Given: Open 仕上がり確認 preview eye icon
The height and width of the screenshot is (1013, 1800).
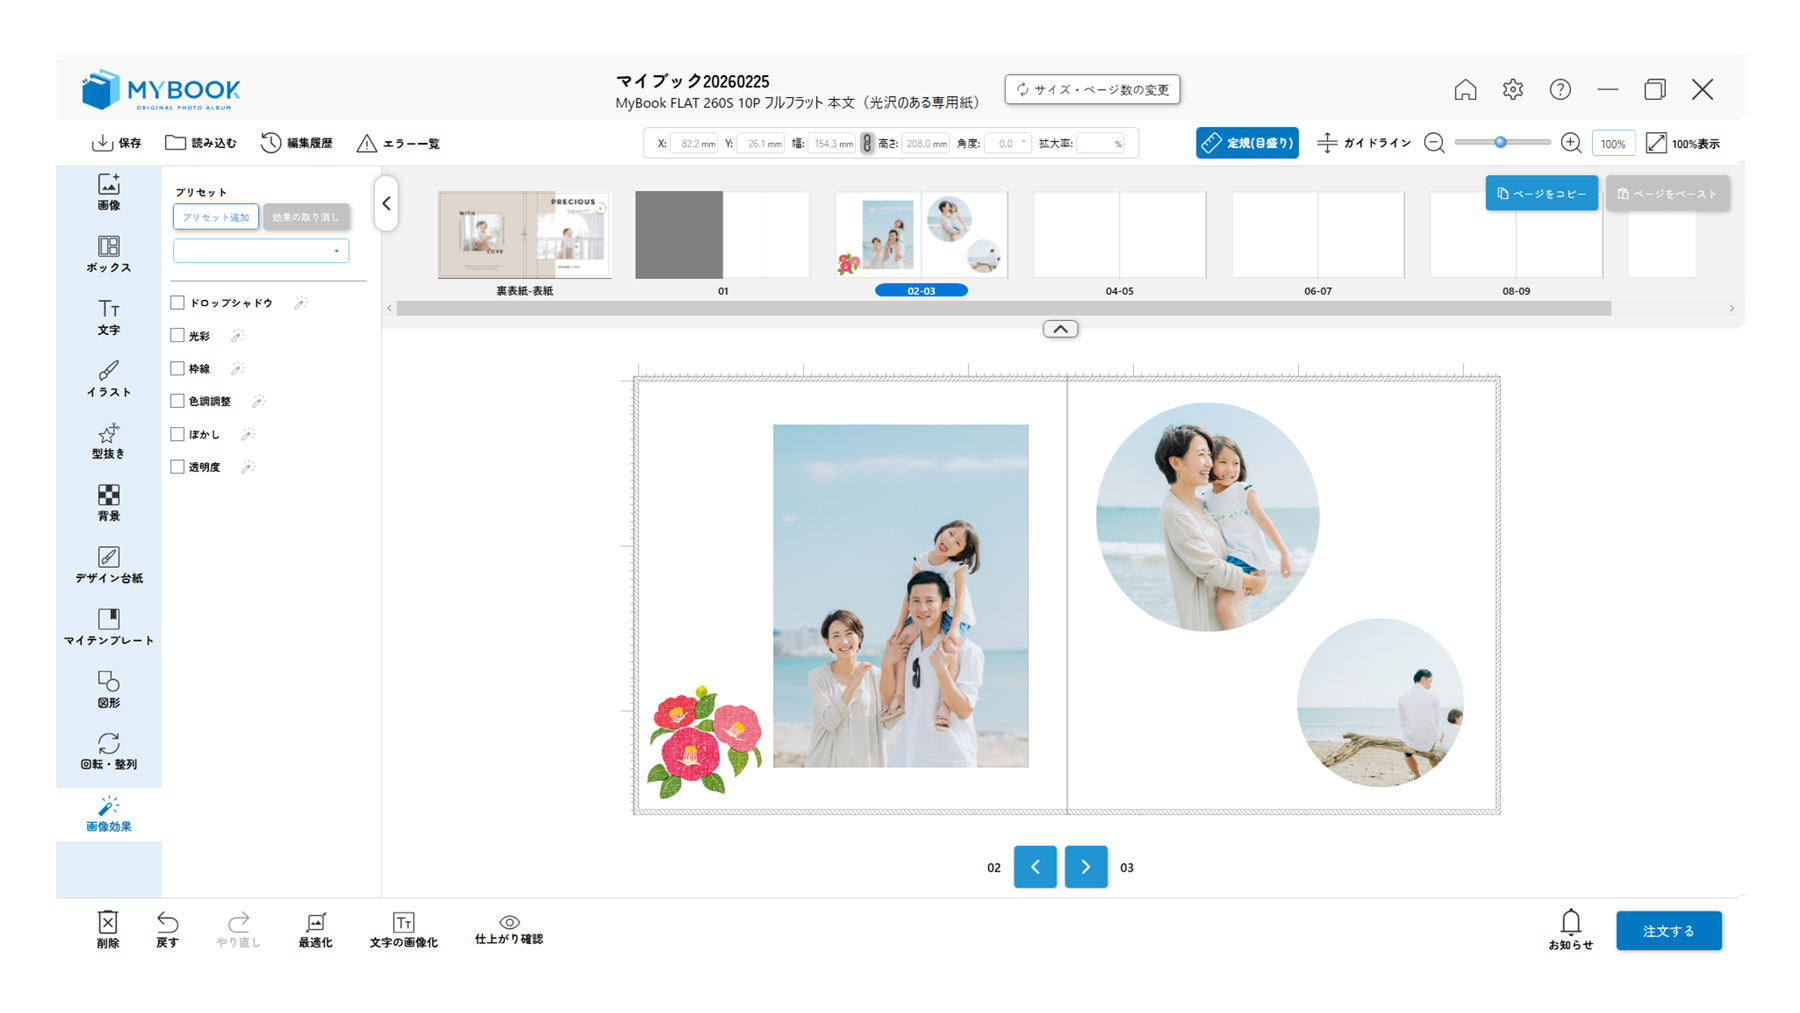Looking at the screenshot, I should point(509,922).
